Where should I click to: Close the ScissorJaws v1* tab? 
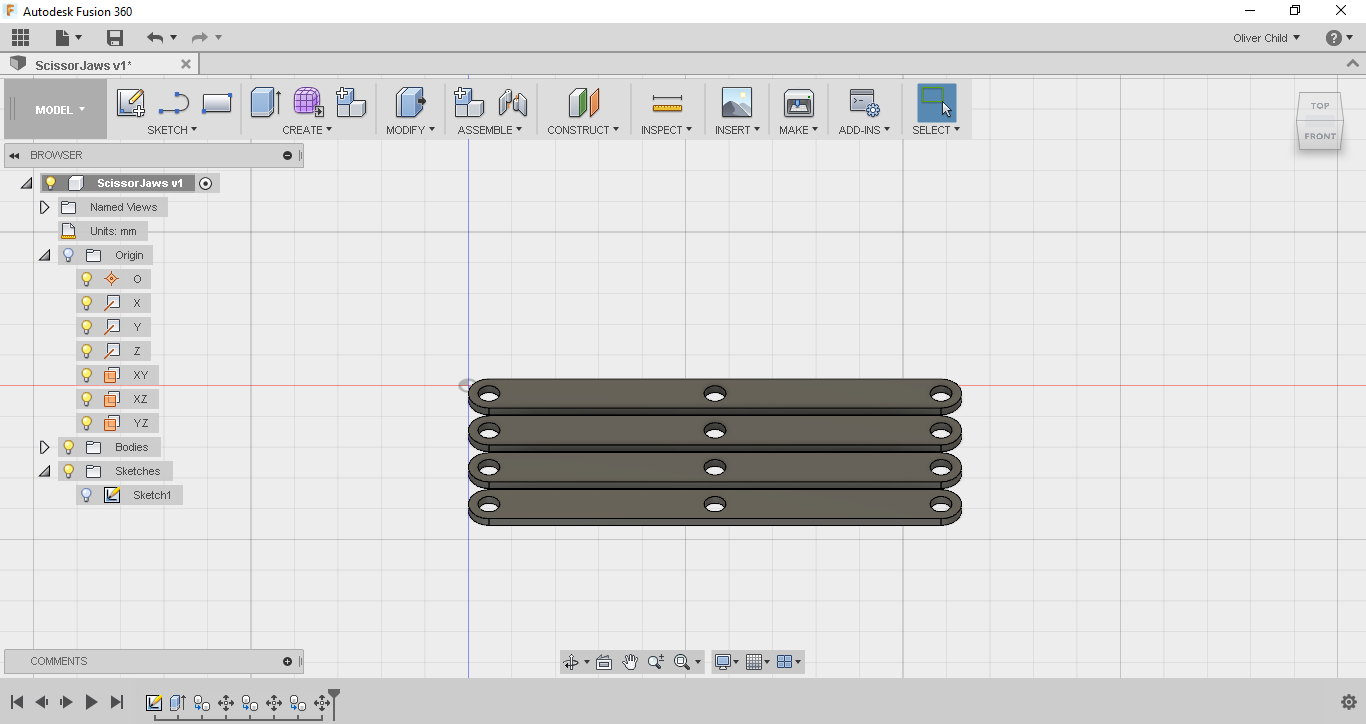(x=186, y=65)
